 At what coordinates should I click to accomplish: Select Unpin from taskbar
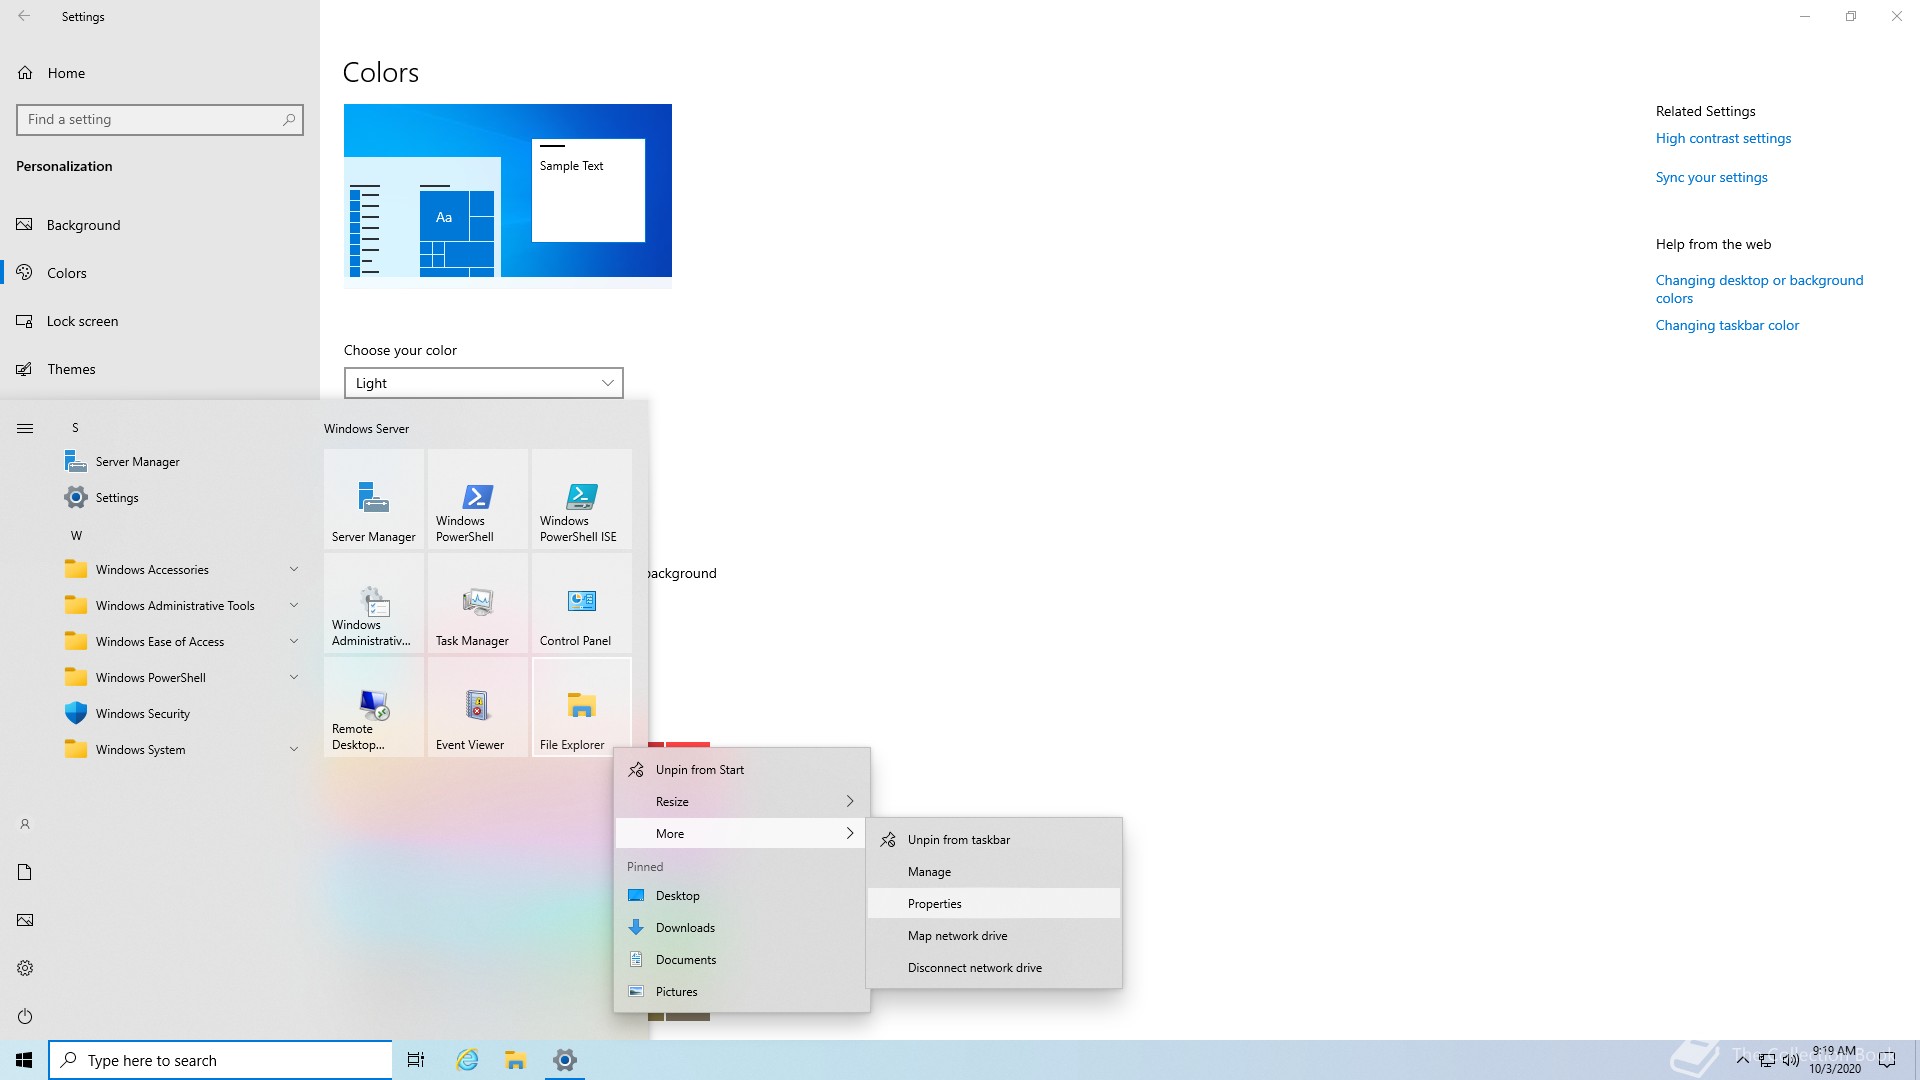994,840
